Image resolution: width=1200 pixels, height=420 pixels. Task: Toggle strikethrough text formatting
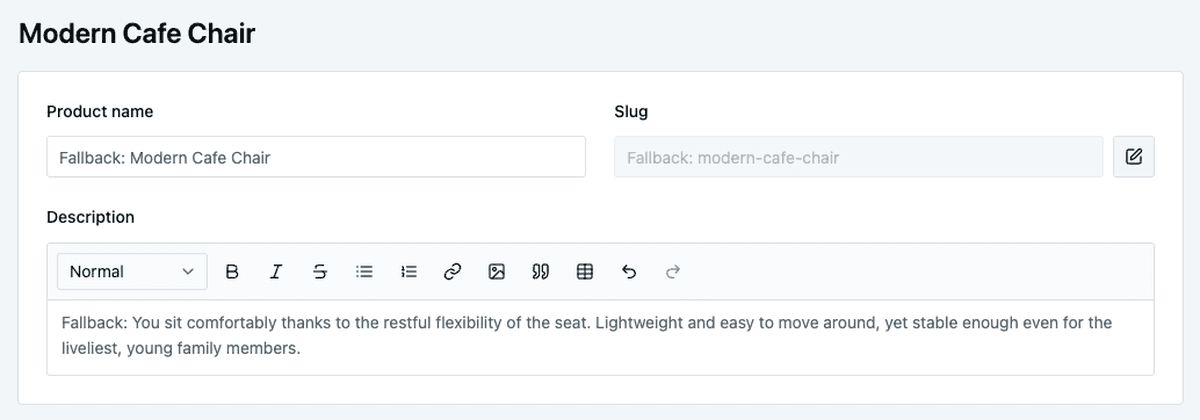pos(320,272)
